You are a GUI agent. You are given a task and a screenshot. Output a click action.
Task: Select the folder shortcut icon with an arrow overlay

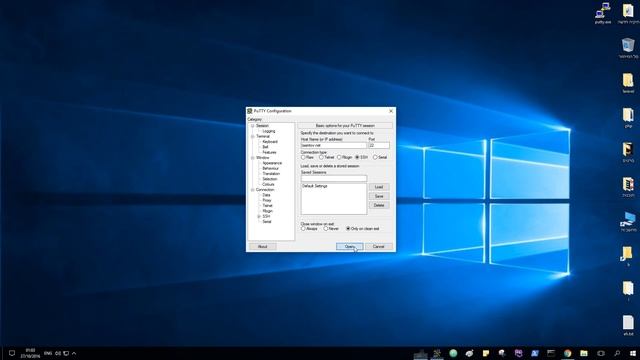627,256
